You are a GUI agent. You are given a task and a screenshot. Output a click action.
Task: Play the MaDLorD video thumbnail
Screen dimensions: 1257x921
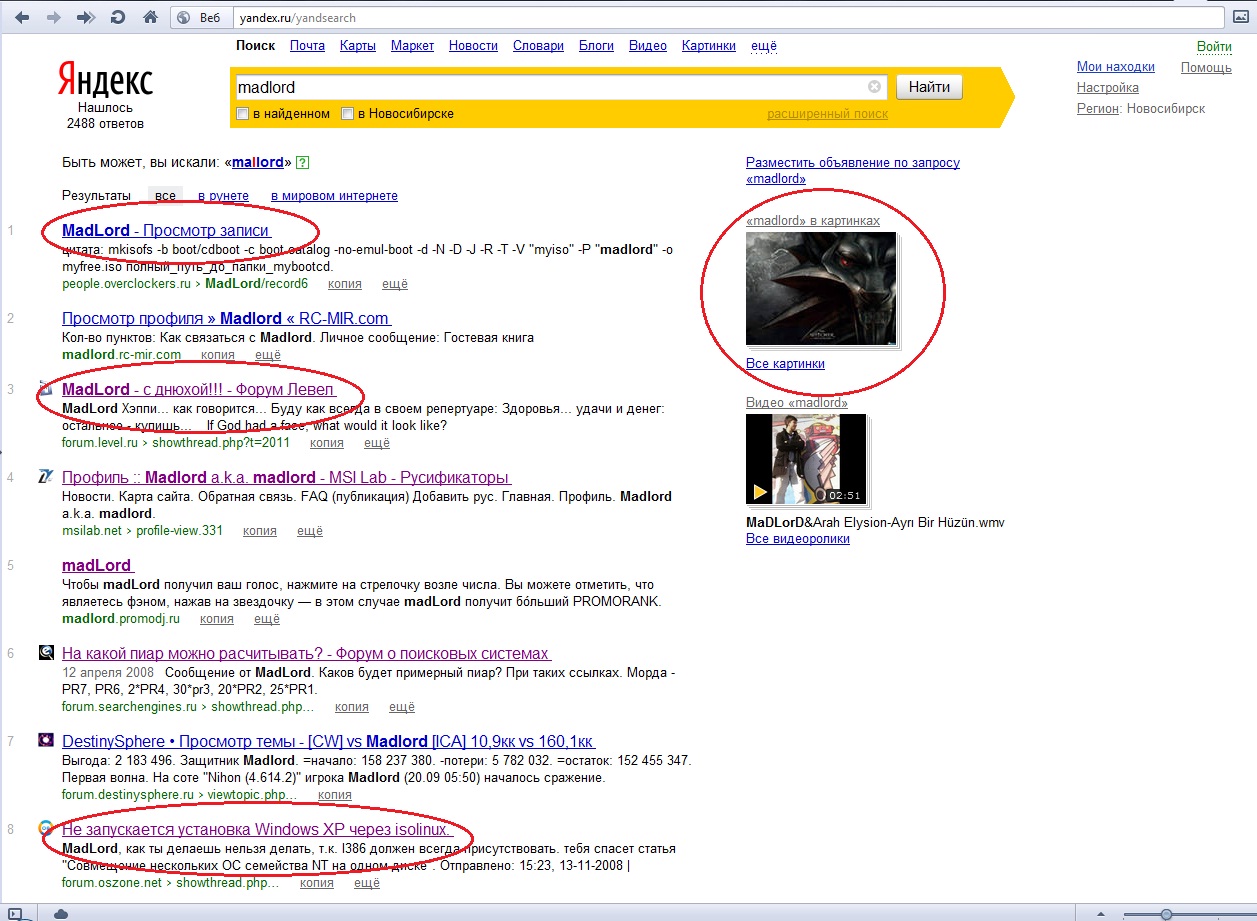760,491
